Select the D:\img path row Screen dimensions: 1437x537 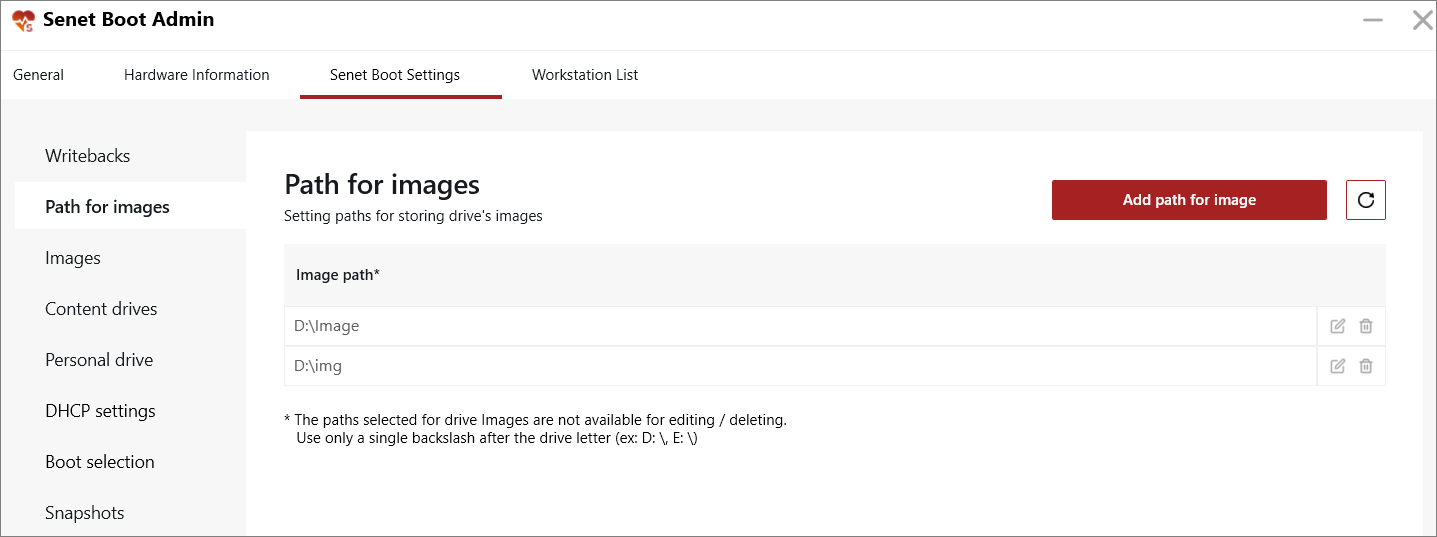click(x=800, y=366)
